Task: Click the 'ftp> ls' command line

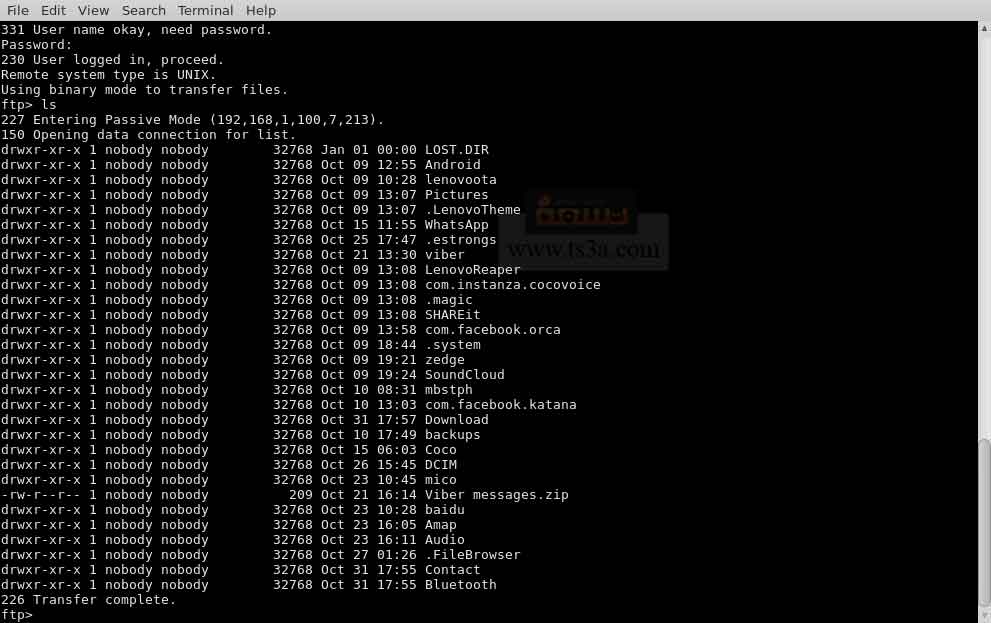Action: point(28,105)
